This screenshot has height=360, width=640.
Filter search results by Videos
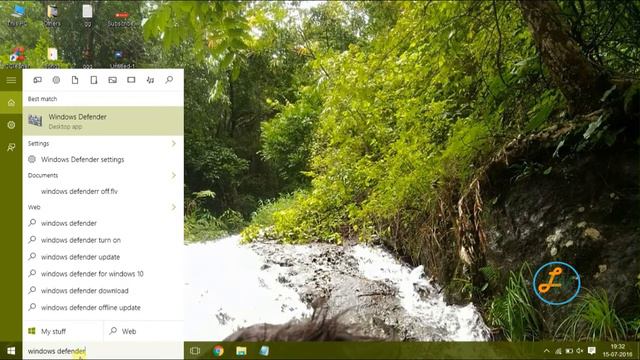coord(131,80)
